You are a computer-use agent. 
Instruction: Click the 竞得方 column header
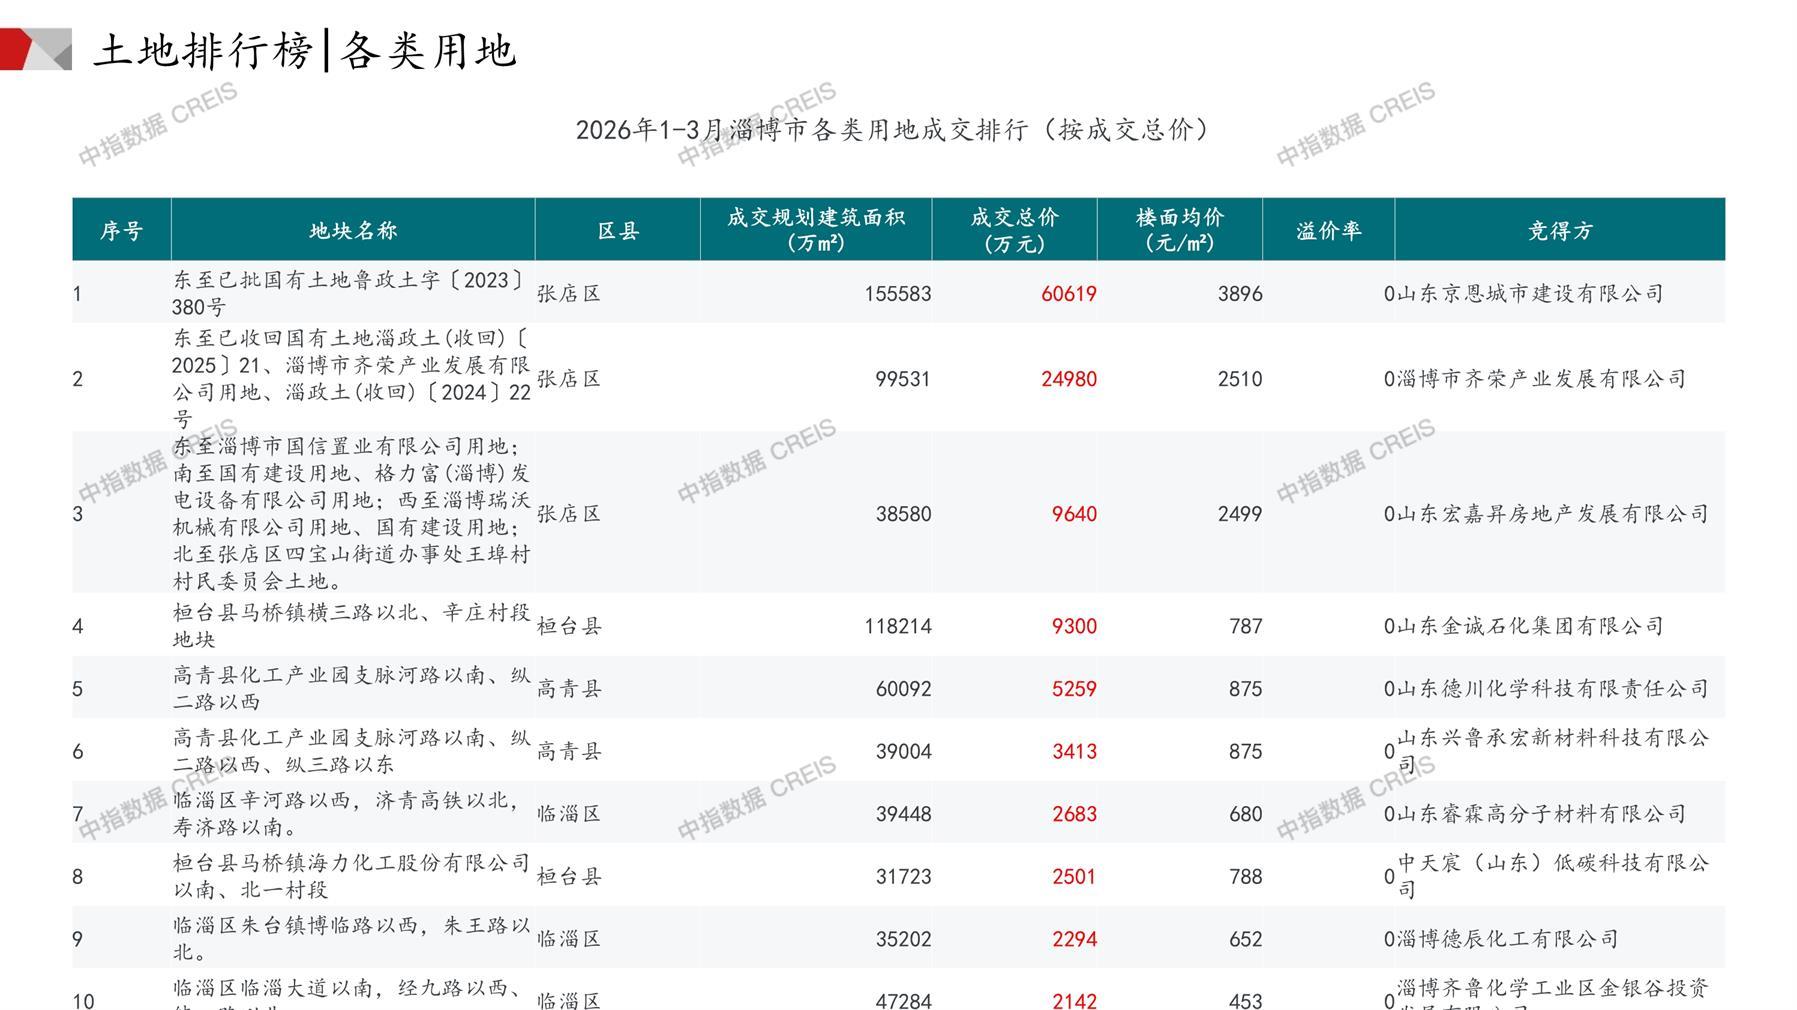(1560, 231)
